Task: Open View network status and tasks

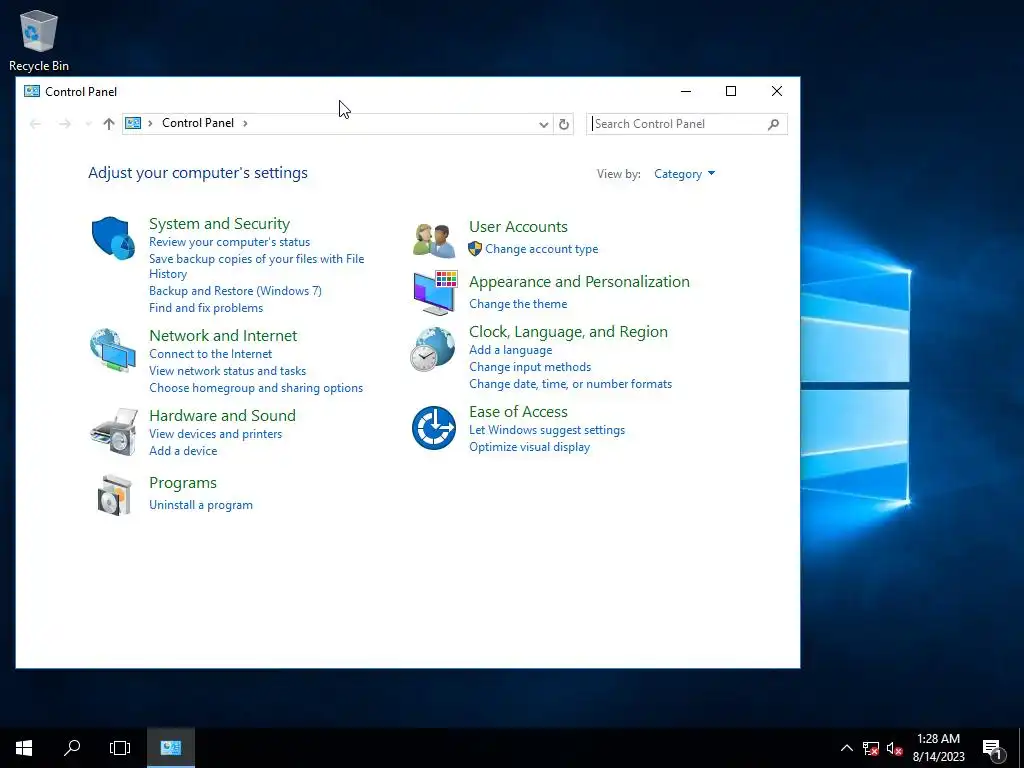Action: click(227, 370)
